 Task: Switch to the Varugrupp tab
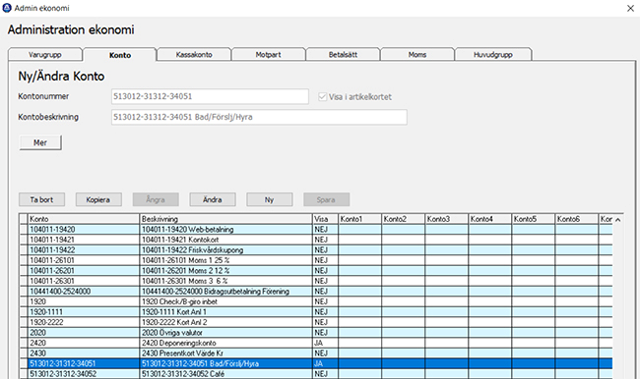(45, 55)
